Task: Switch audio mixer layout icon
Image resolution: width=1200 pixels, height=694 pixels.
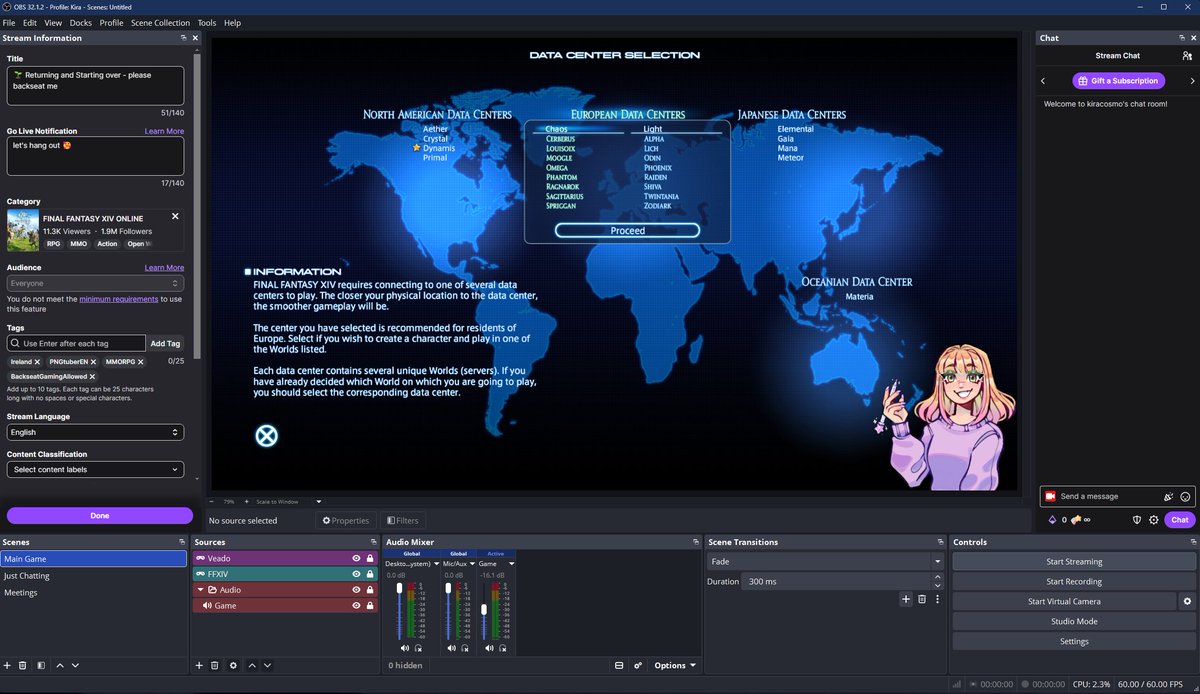Action: tap(619, 665)
